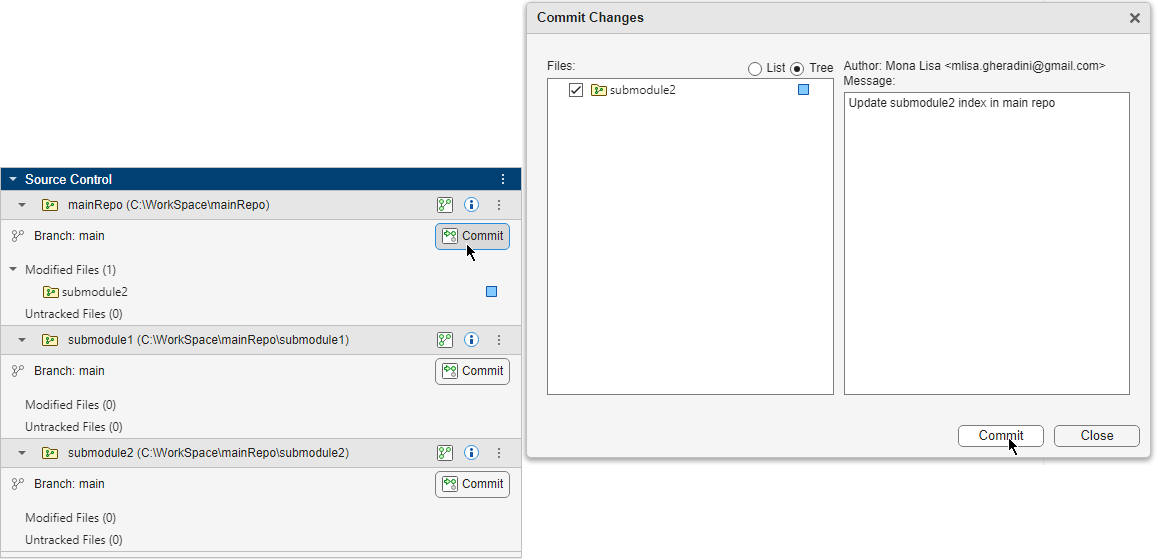1157x559 pixels.
Task: Open more options menu for submodule2
Action: pos(499,453)
